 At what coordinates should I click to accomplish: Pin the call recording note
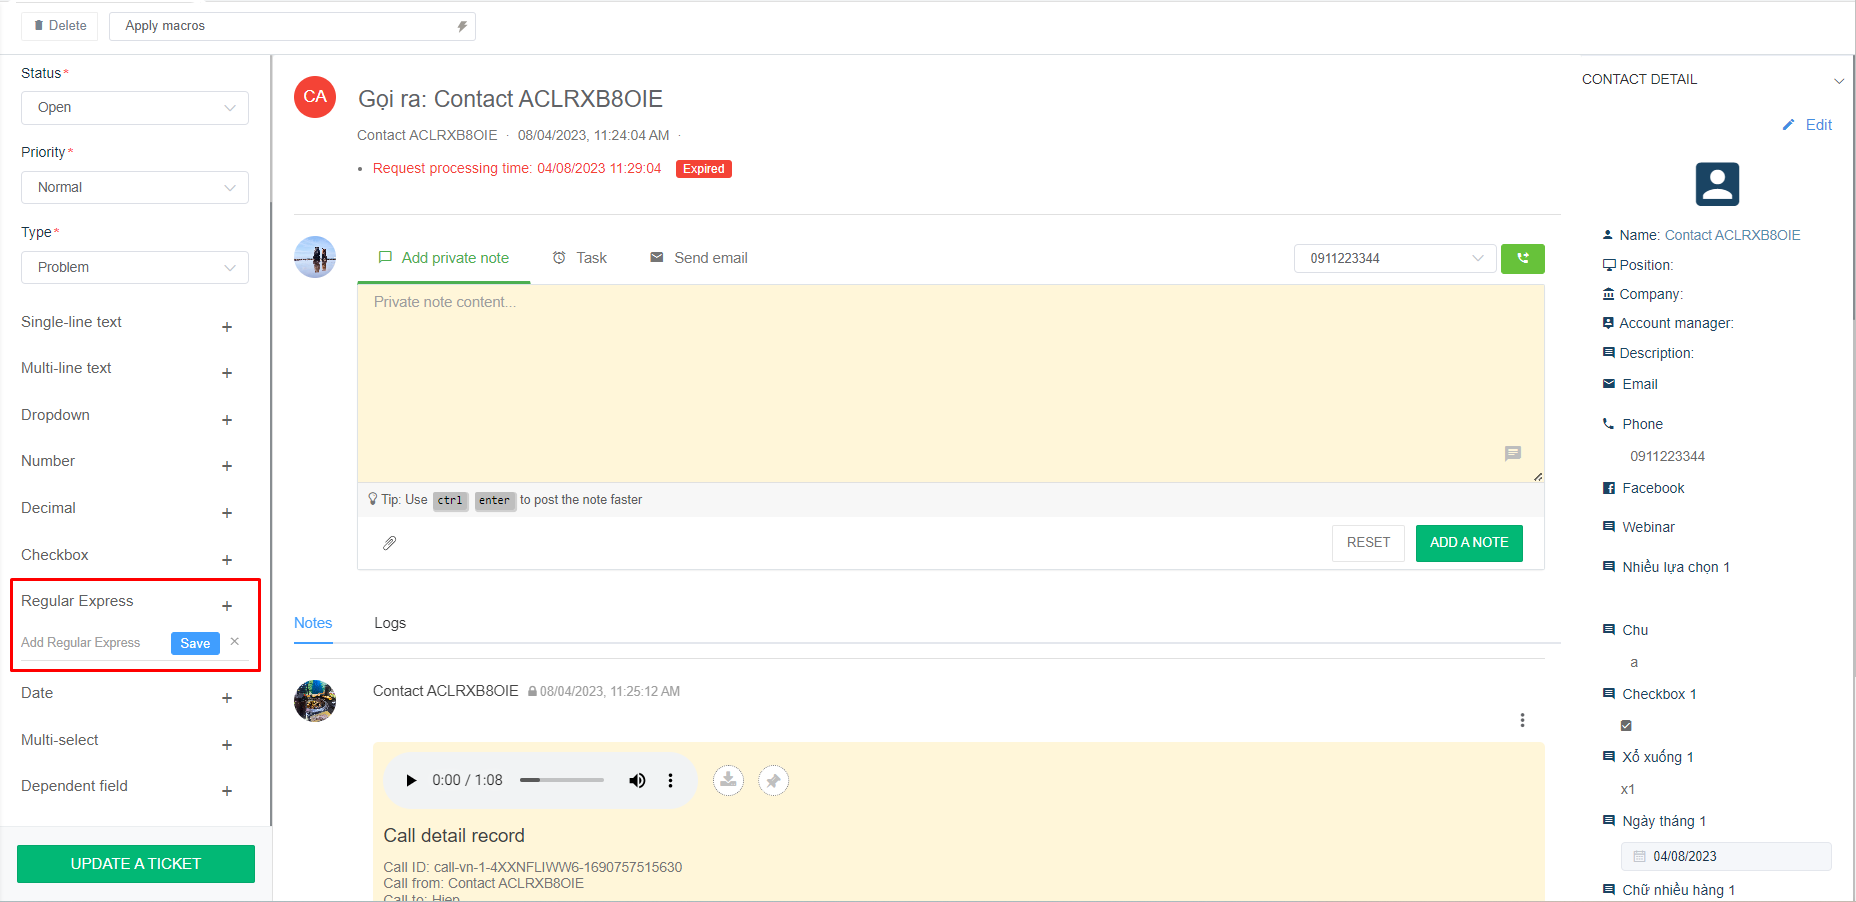click(x=773, y=780)
